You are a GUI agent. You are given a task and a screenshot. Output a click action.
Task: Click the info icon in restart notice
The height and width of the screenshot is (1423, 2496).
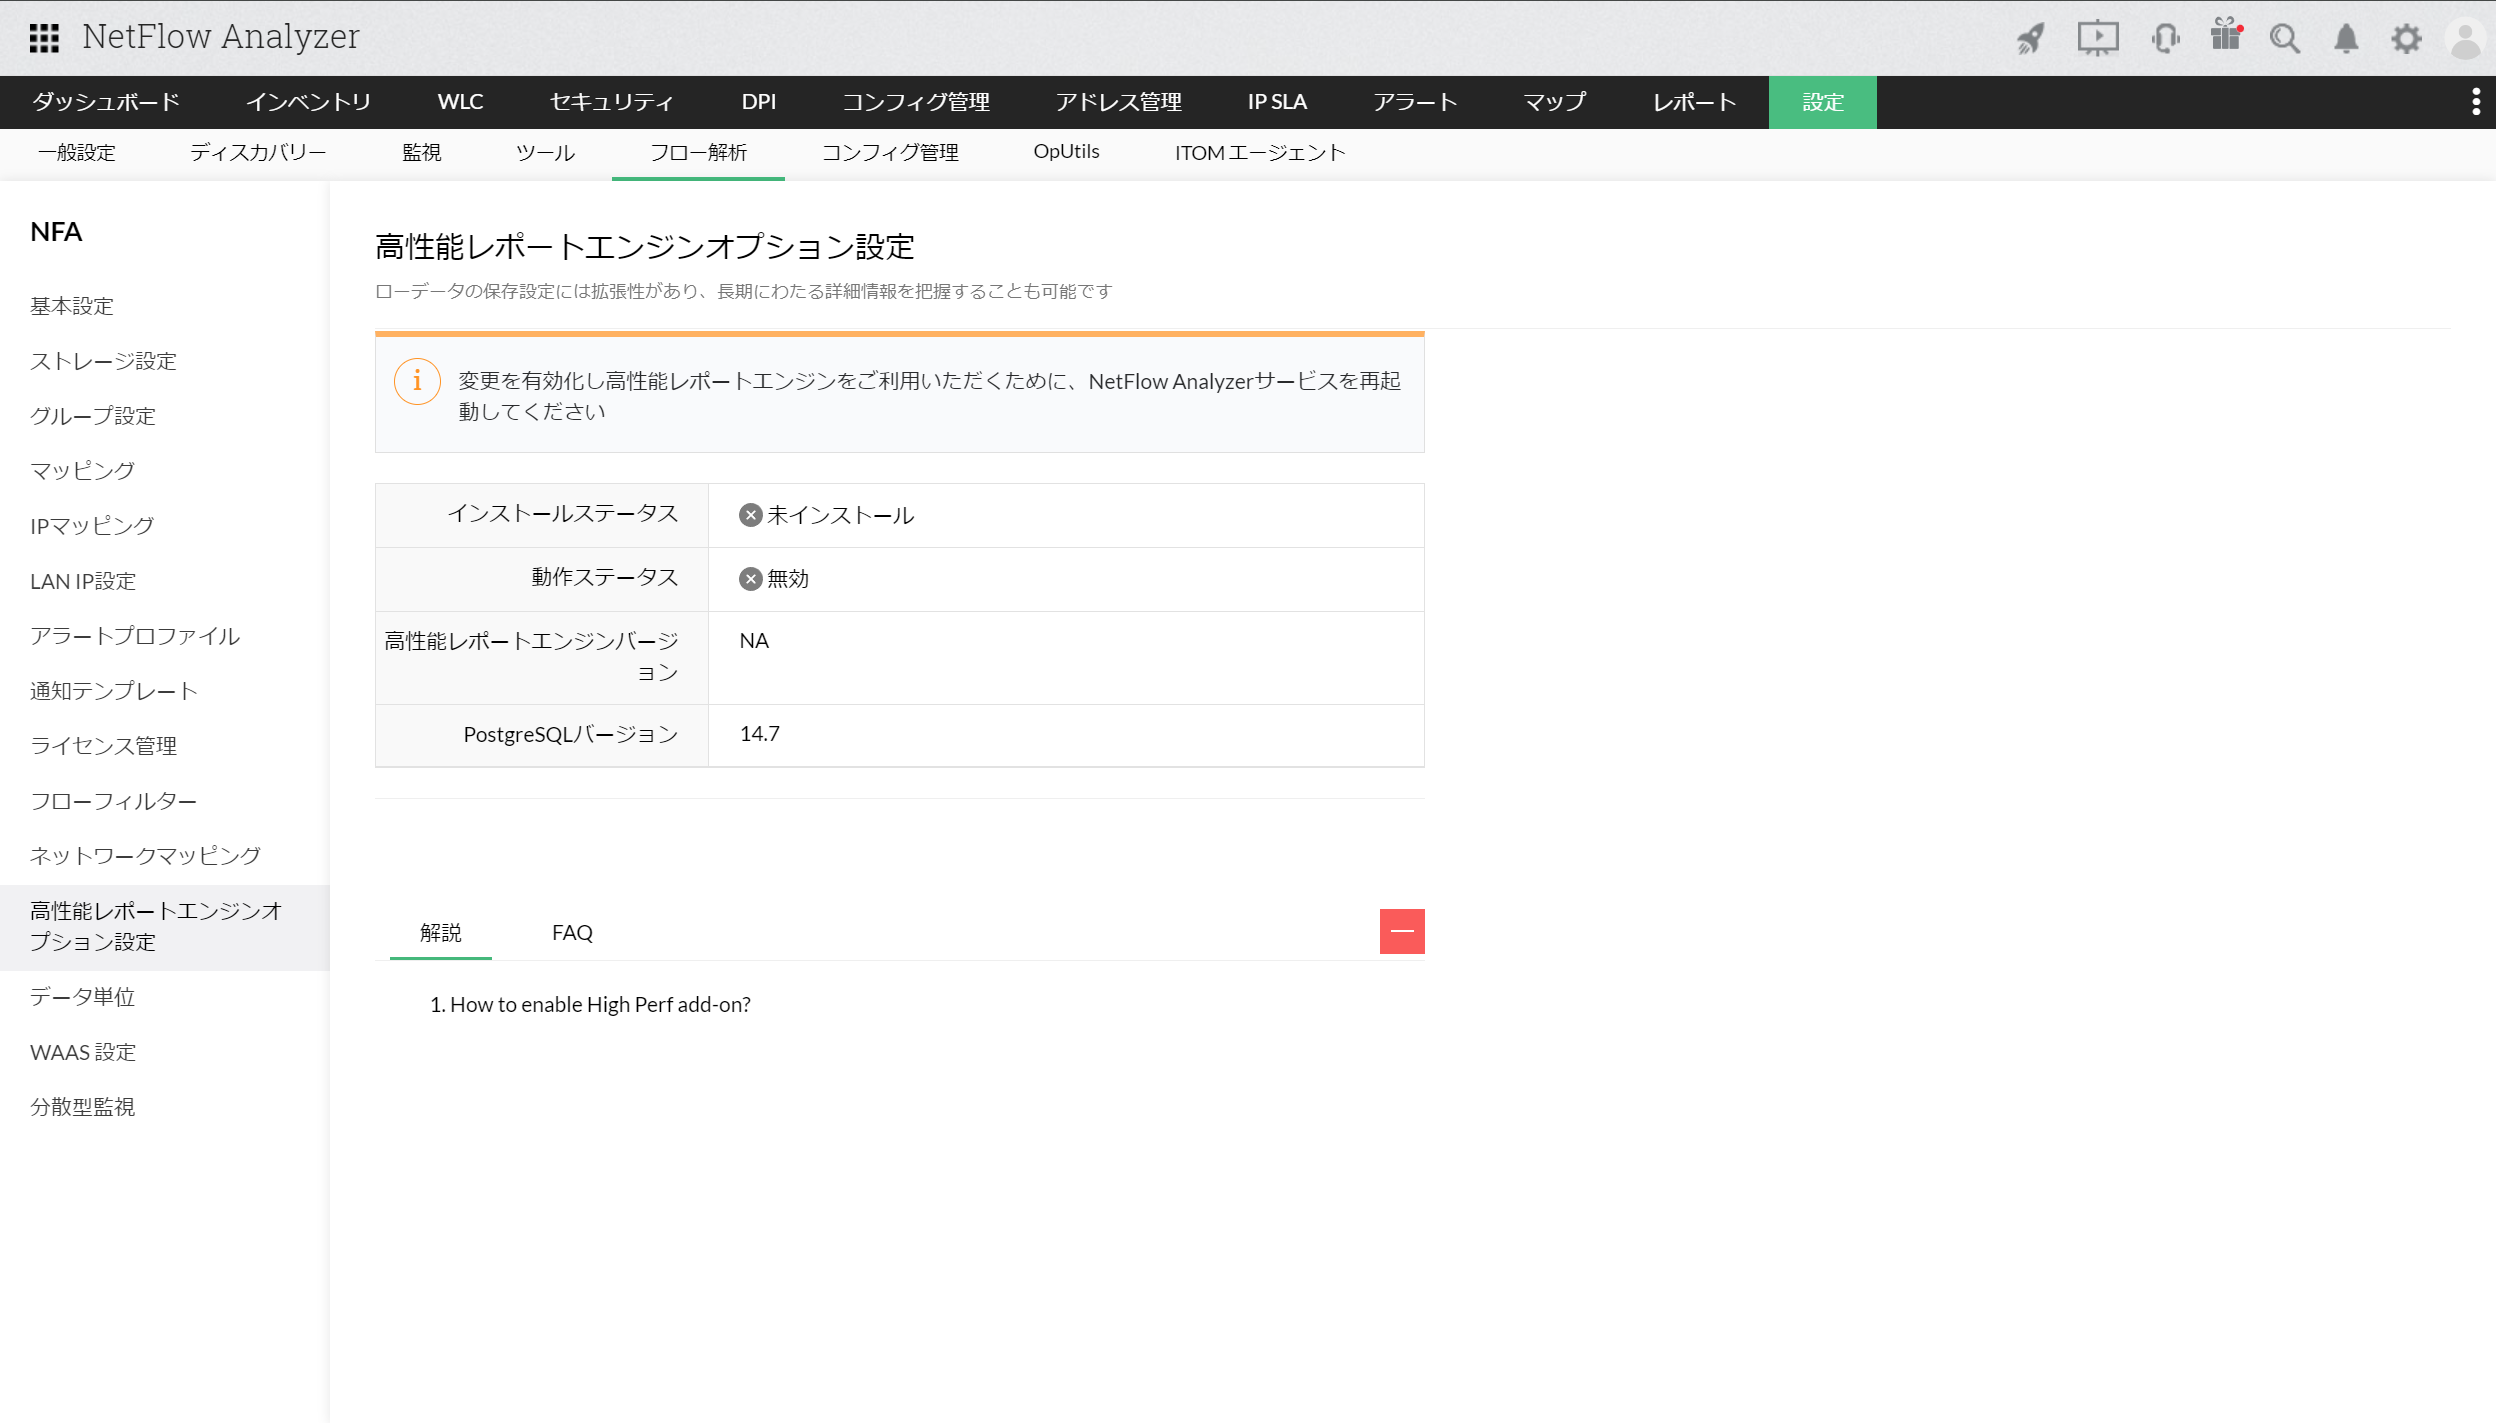pyautogui.click(x=417, y=381)
